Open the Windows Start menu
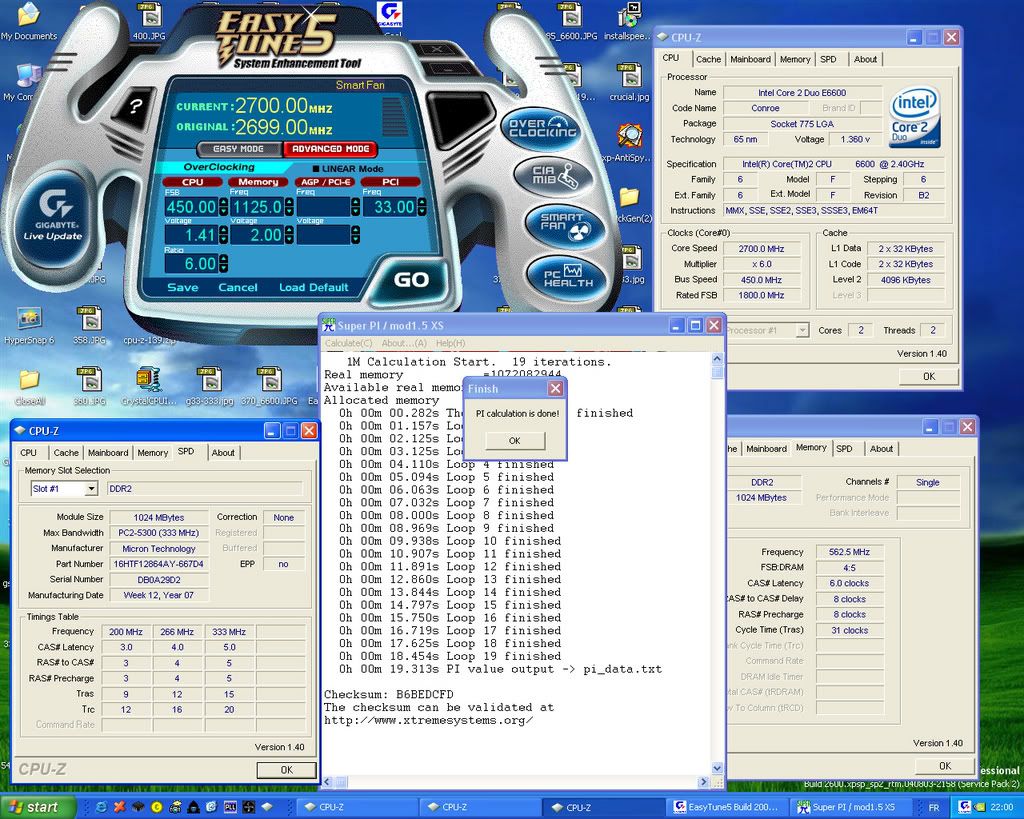This screenshot has height=819, width=1024. [x=37, y=807]
